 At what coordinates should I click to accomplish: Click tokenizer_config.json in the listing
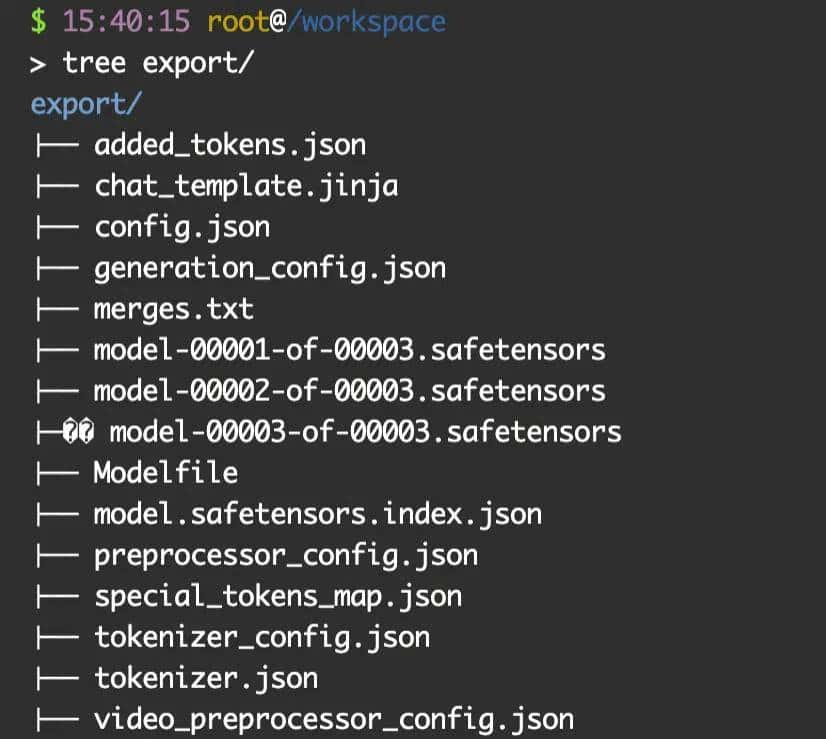[x=262, y=637]
